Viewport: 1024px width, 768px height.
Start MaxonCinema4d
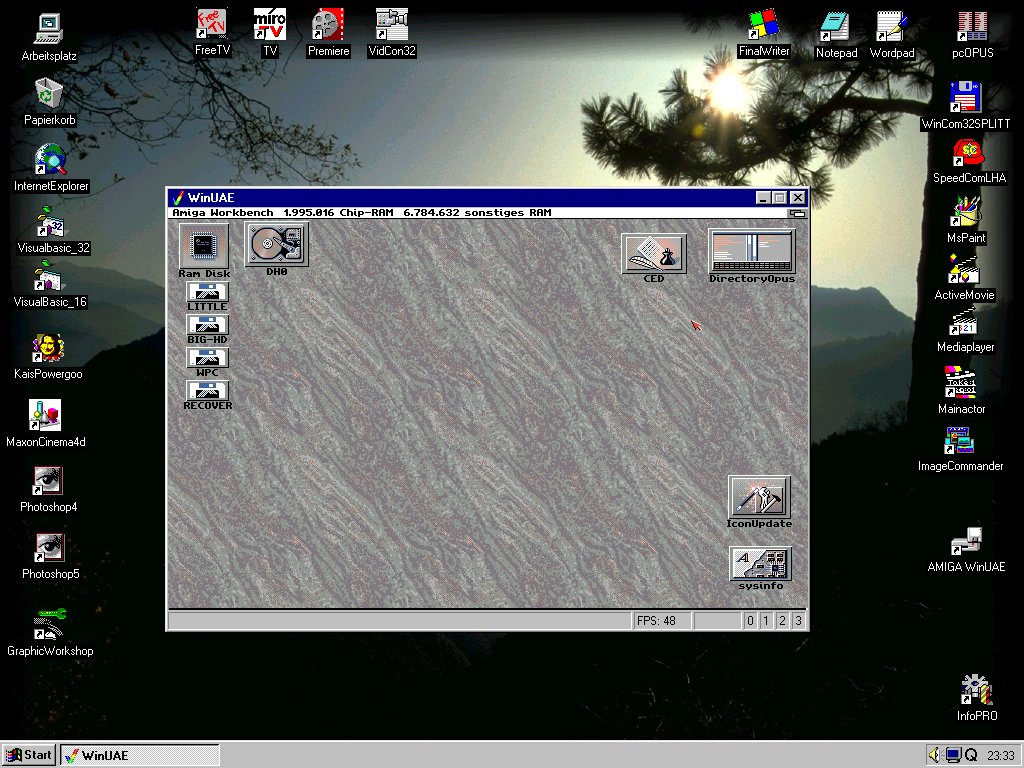tap(44, 416)
